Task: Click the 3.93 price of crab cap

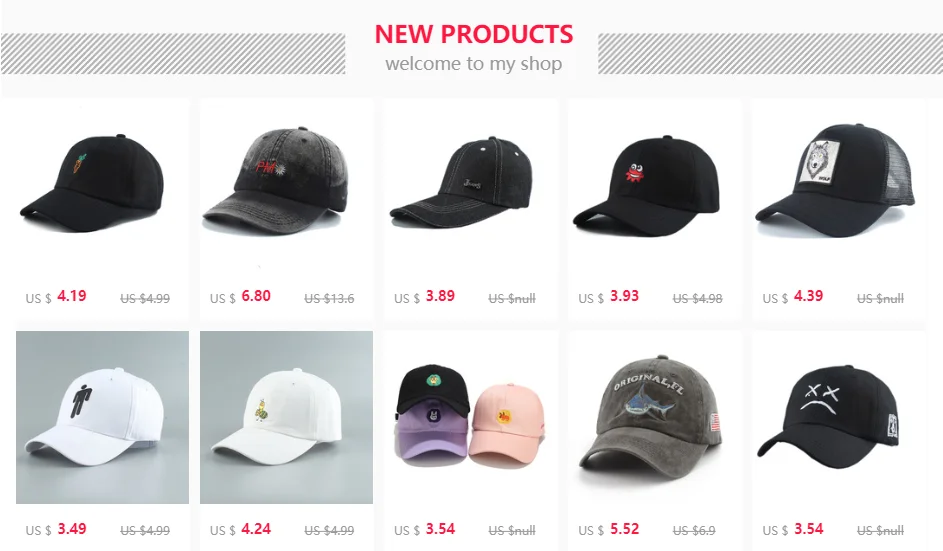Action: [x=624, y=296]
